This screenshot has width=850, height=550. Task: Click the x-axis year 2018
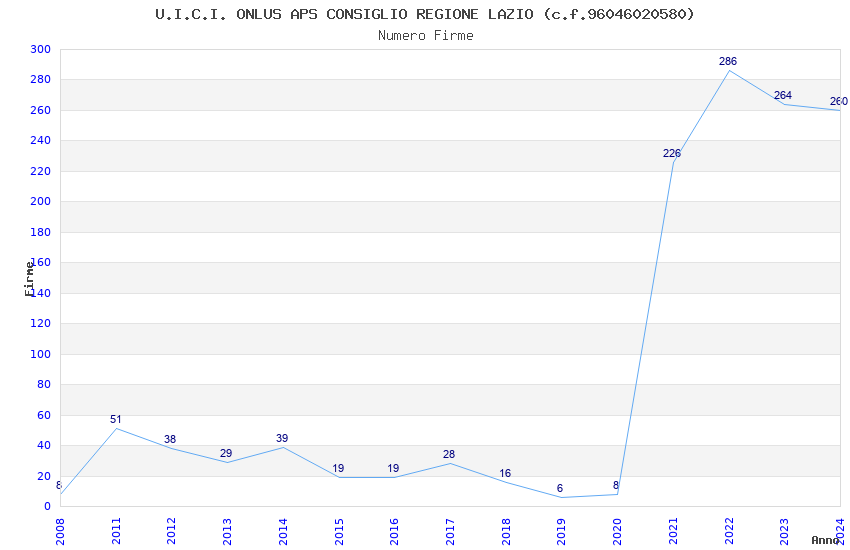(x=506, y=531)
